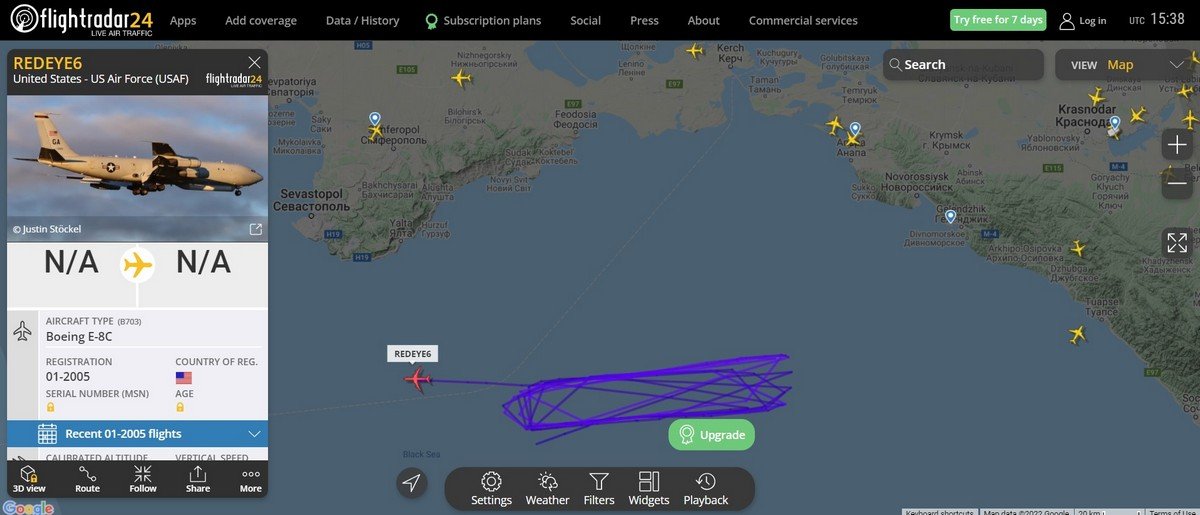The image size is (1200, 515).
Task: Show the Route of REDEYE6
Action: [87, 479]
